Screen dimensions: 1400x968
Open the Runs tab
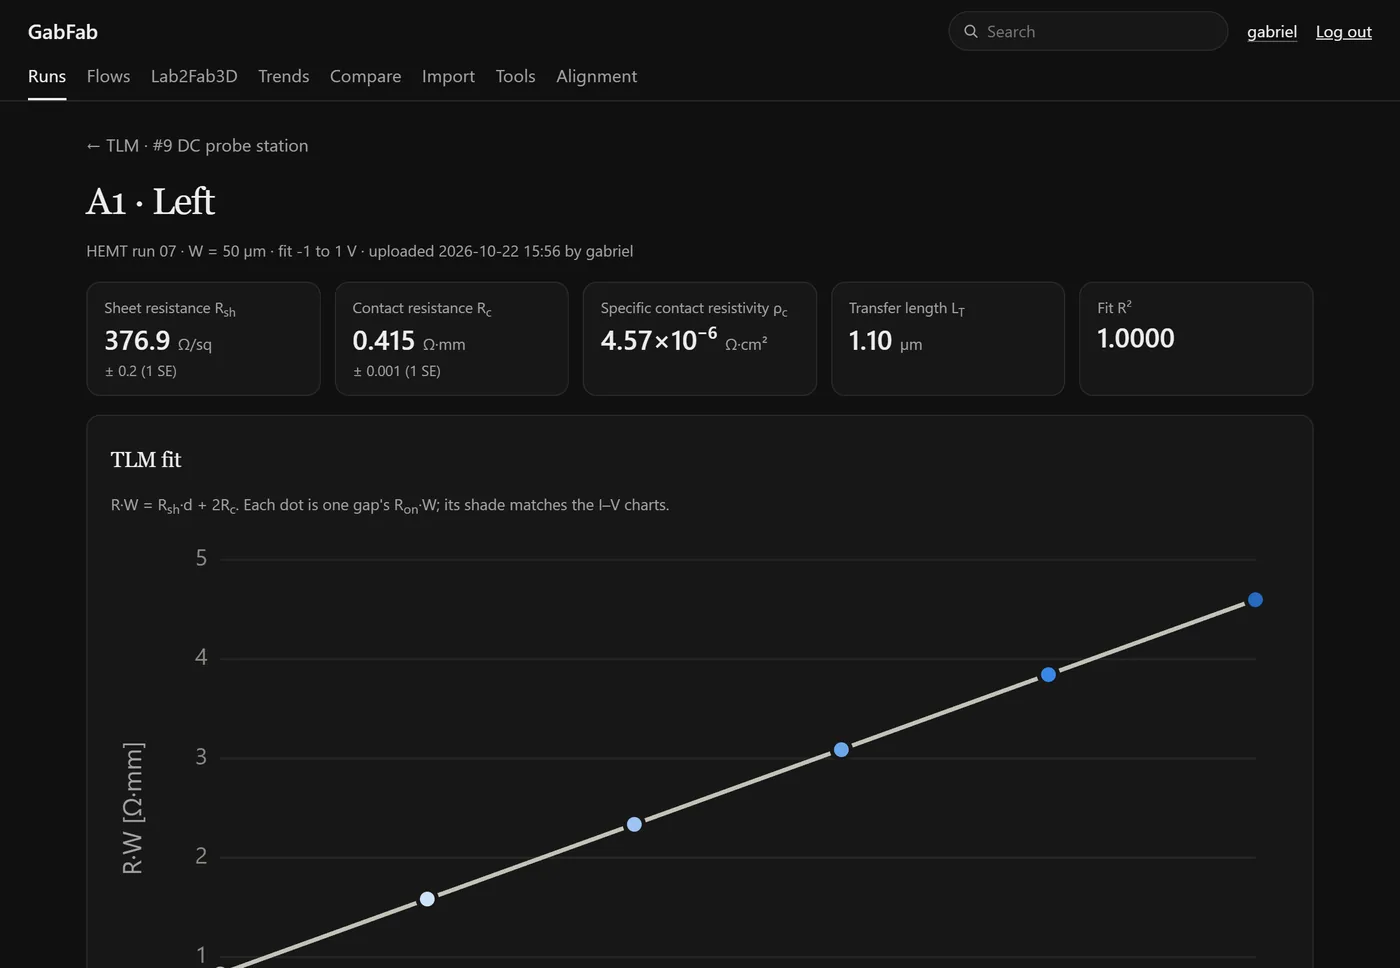tap(47, 76)
